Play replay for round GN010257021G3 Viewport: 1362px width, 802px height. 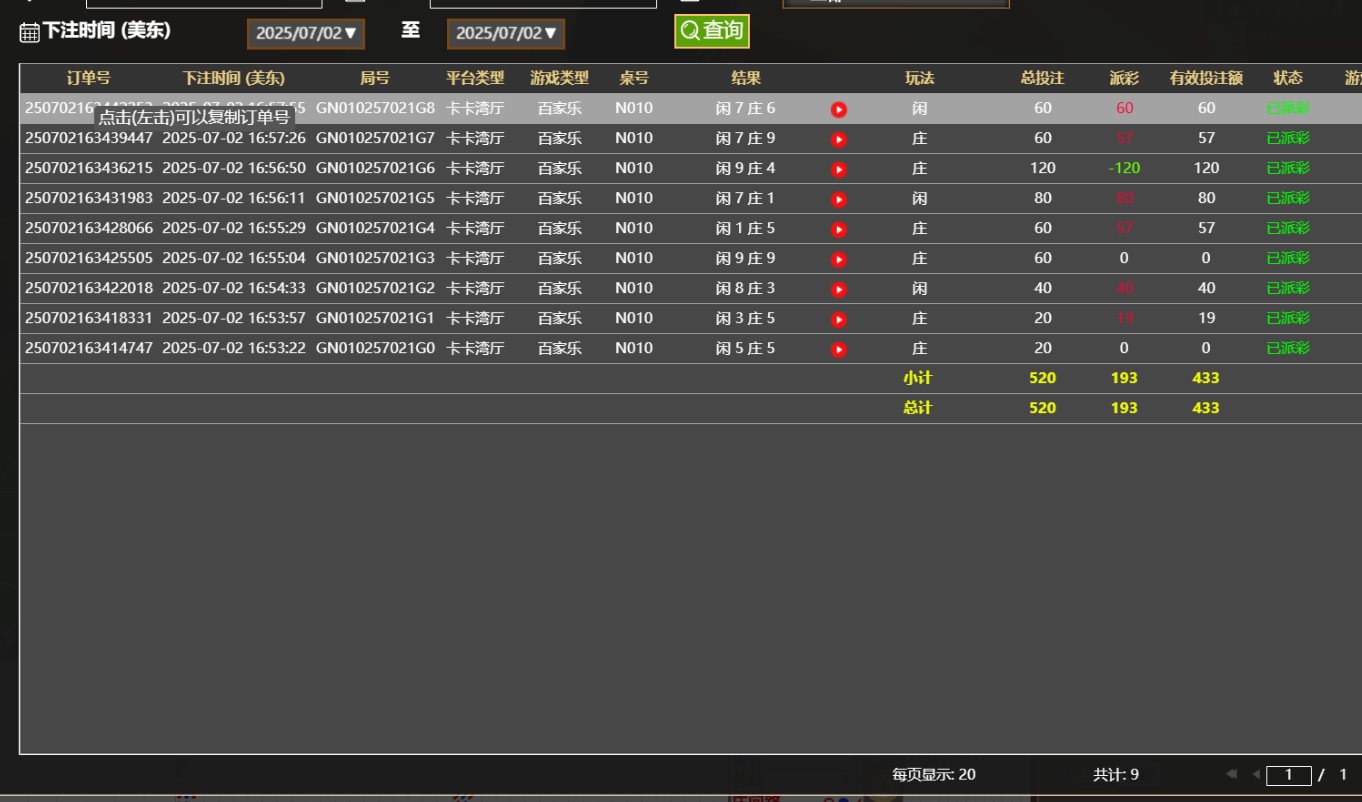point(839,259)
